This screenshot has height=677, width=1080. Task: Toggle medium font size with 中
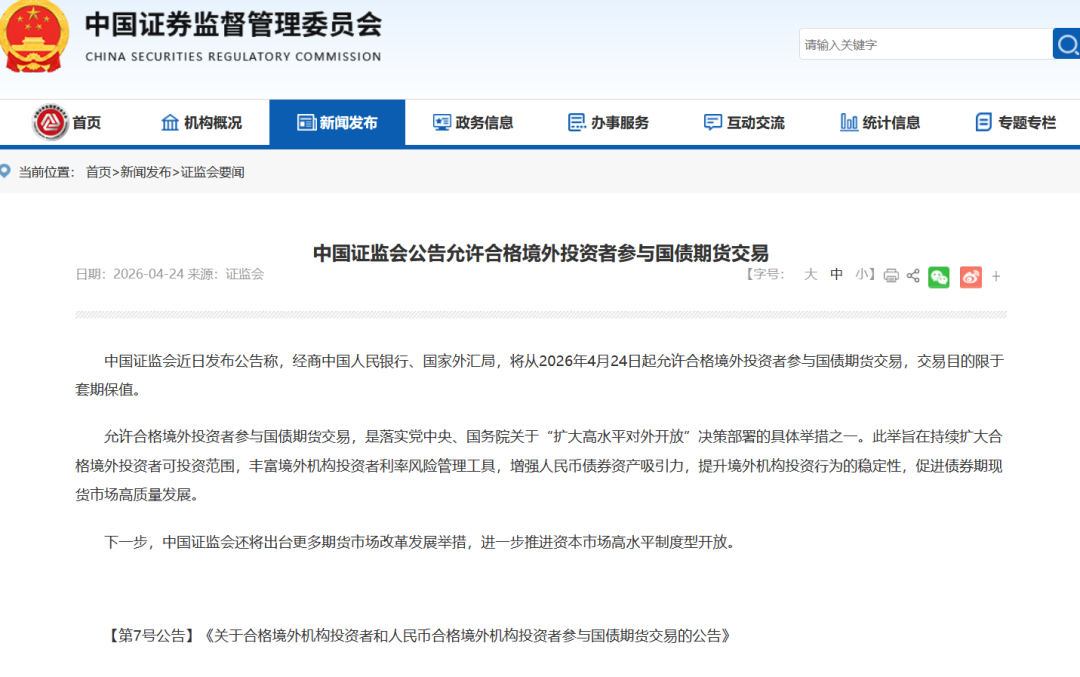coord(836,274)
